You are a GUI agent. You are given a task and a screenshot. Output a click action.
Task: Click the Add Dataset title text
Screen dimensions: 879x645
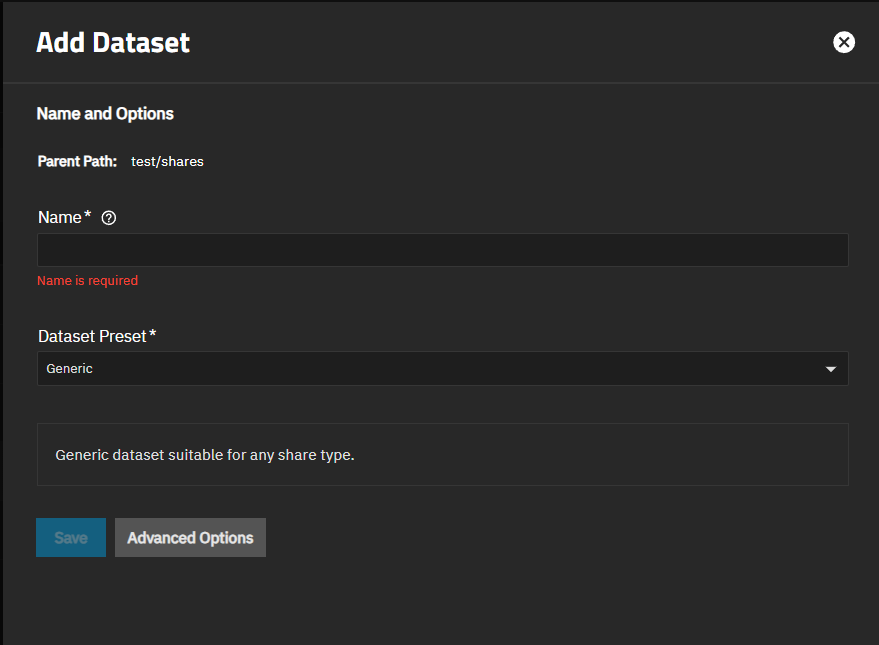pos(112,42)
